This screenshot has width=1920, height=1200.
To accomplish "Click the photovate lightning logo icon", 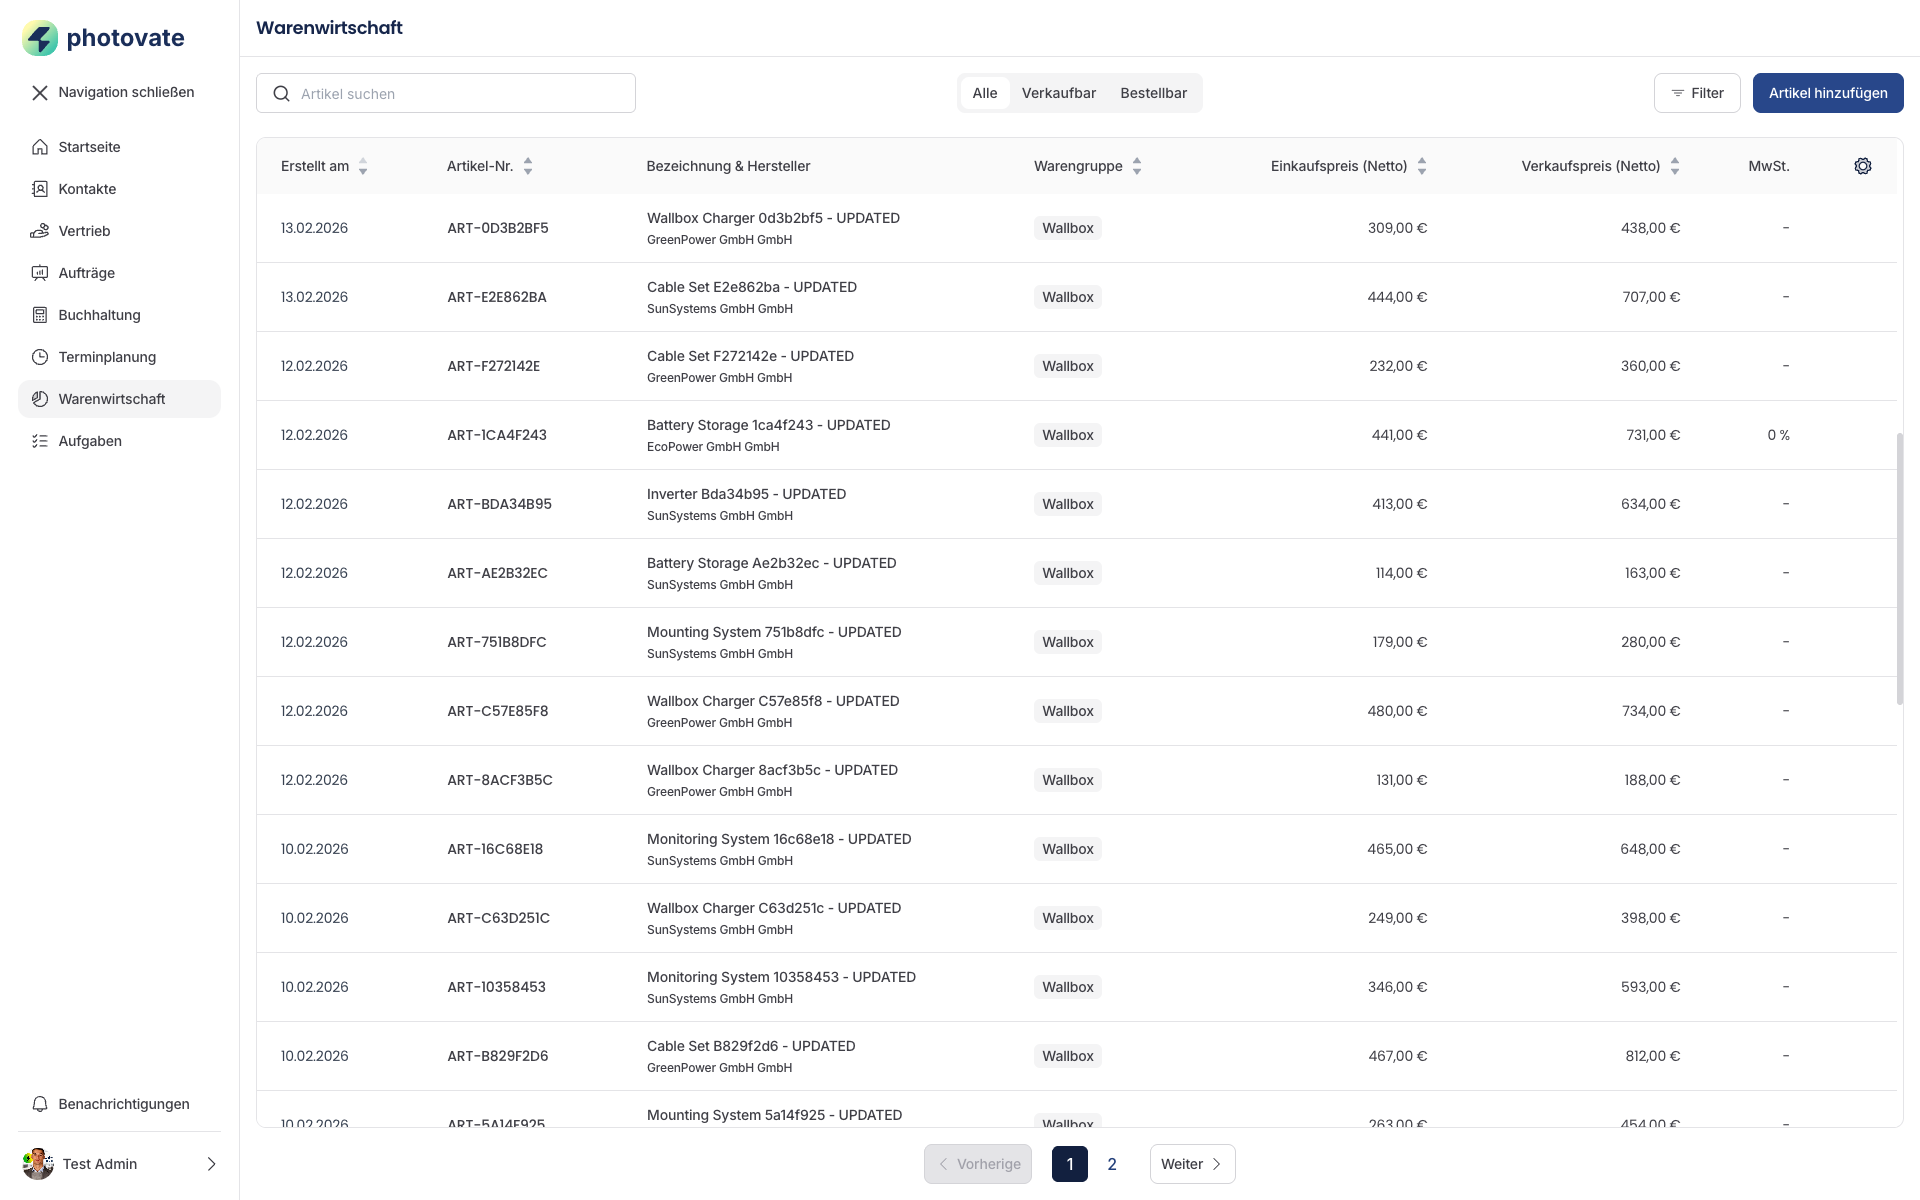I will point(40,38).
